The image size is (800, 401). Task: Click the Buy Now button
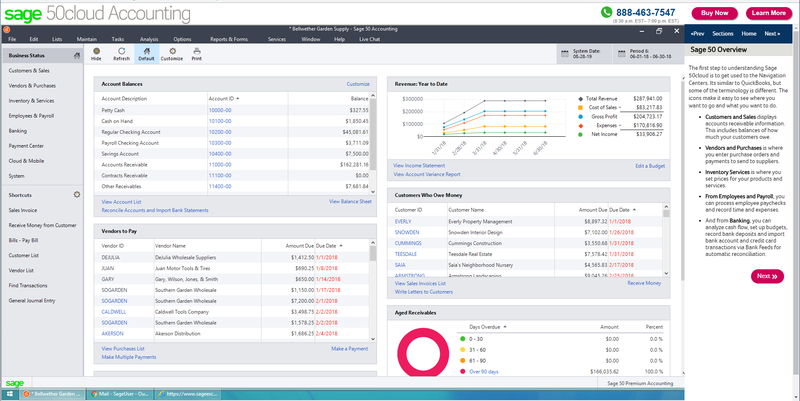coord(714,13)
